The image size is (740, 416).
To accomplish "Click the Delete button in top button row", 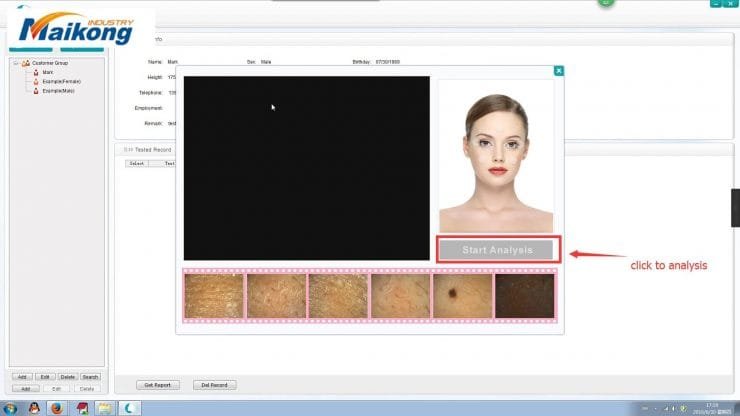I will click(x=67, y=377).
